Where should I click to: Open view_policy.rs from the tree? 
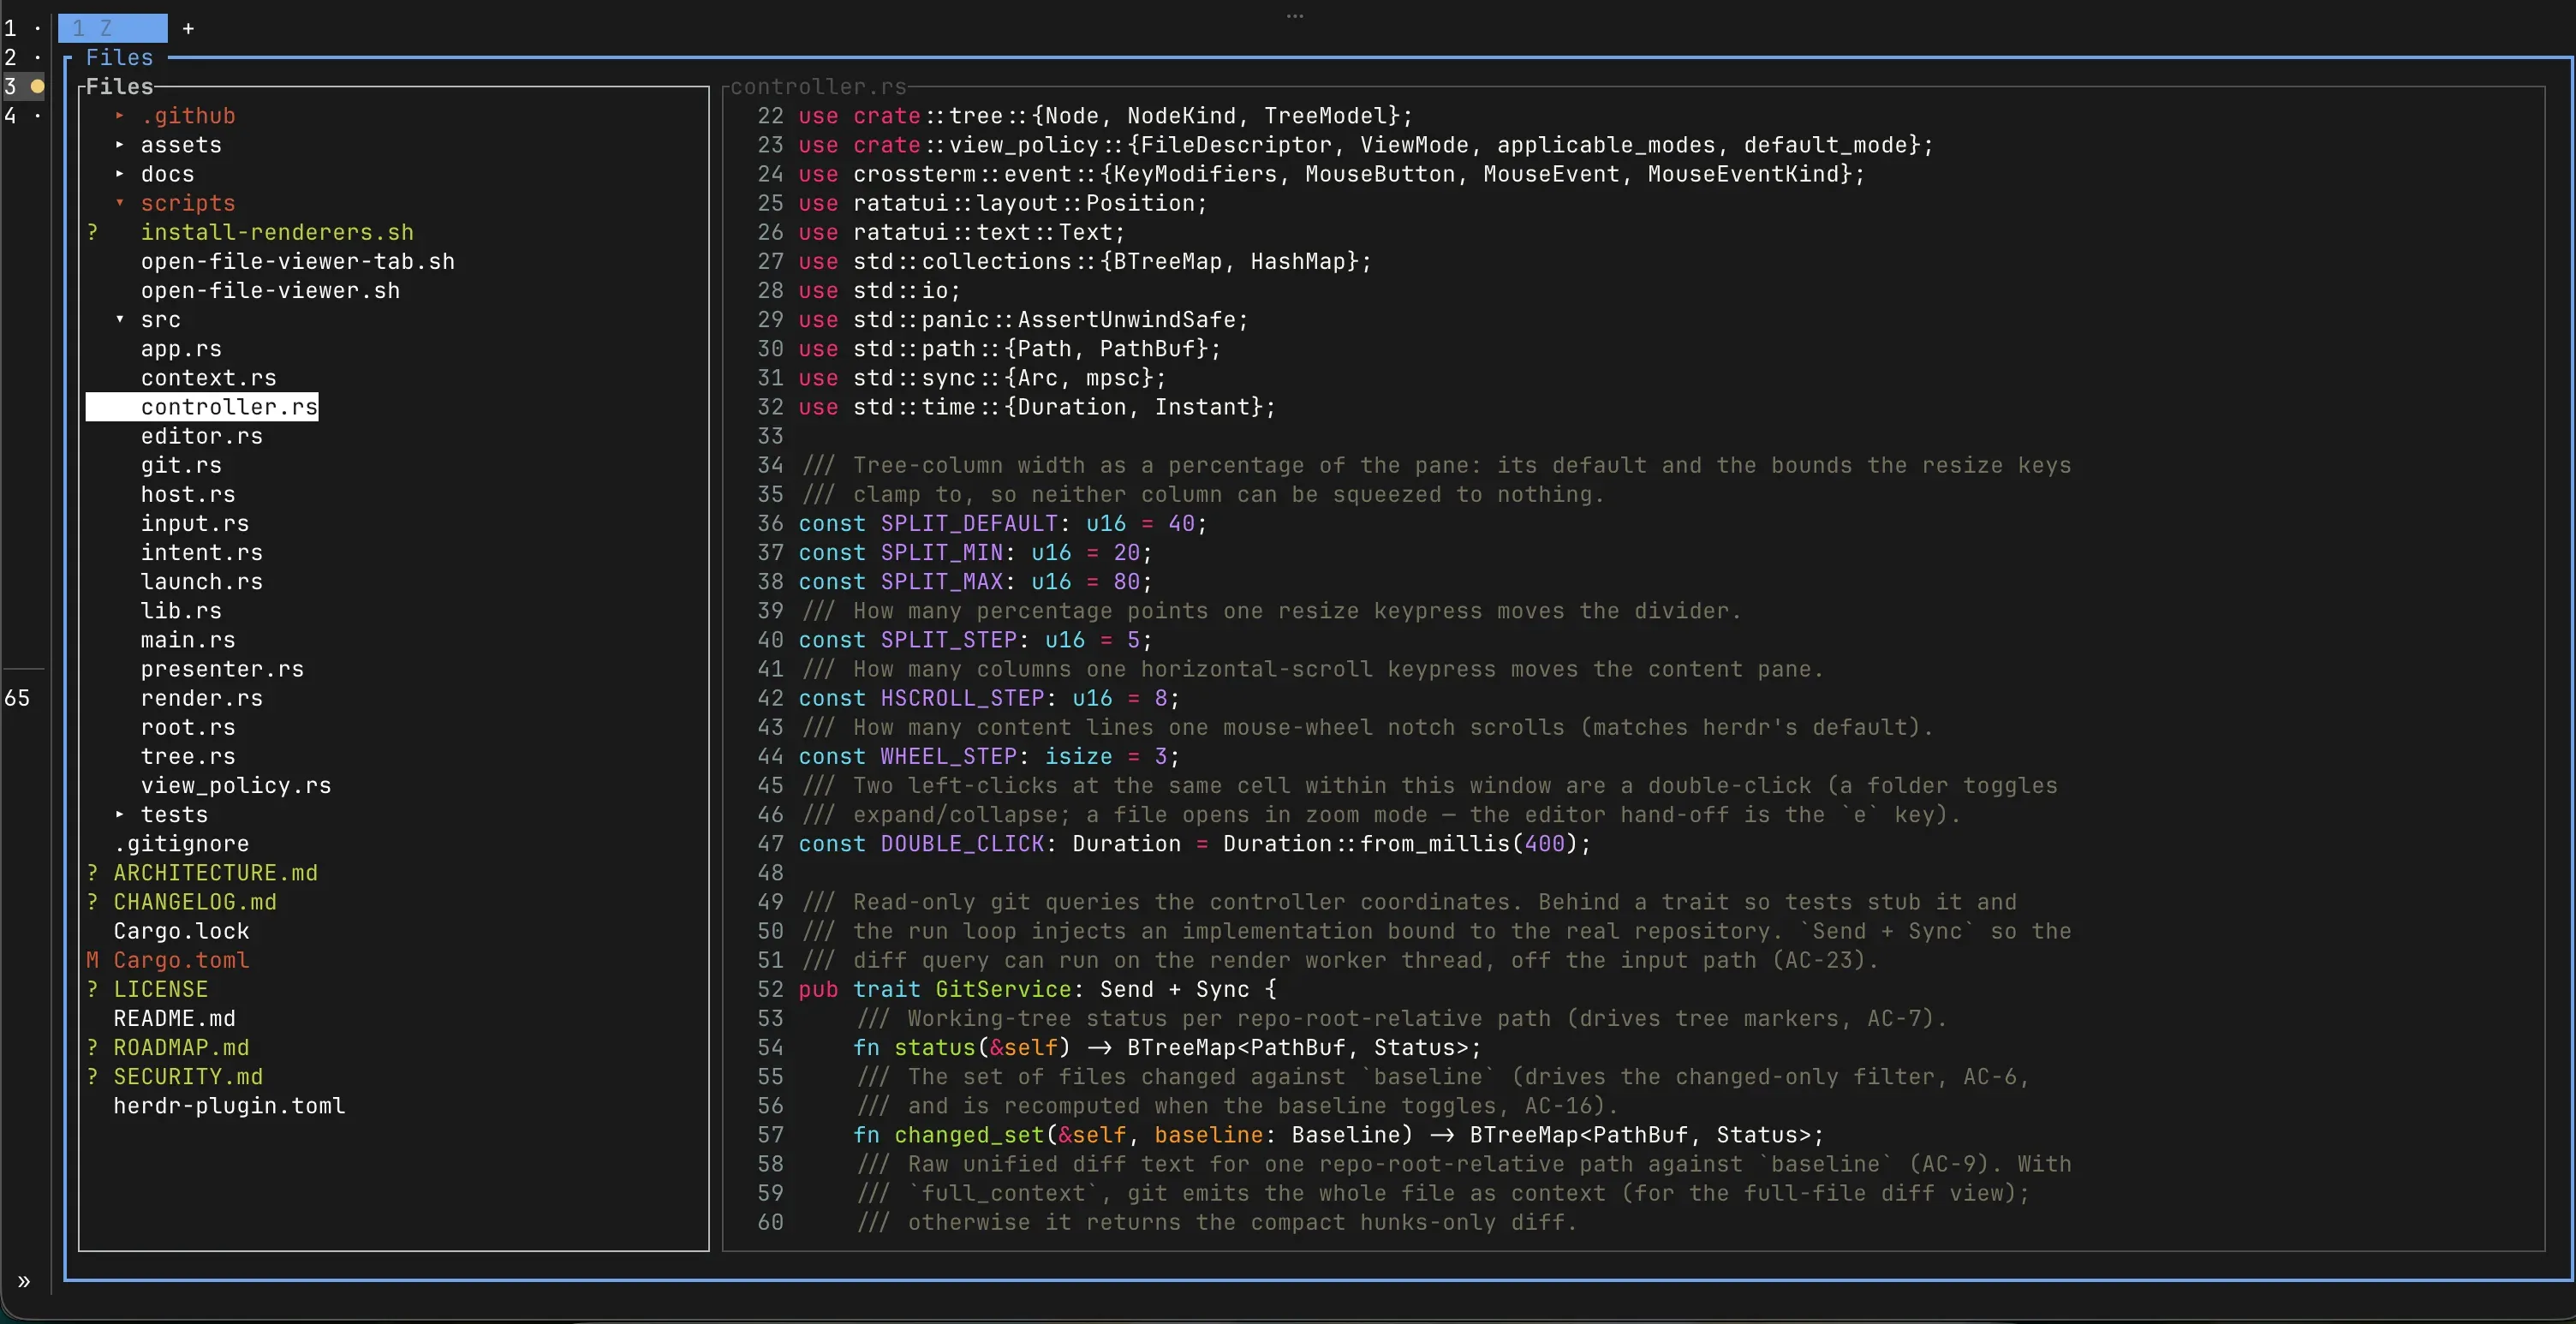pyautogui.click(x=236, y=785)
